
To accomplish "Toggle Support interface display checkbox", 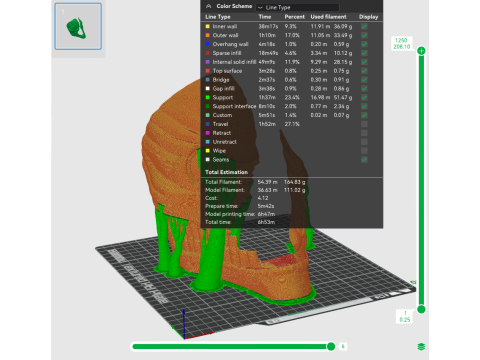I will [x=364, y=106].
